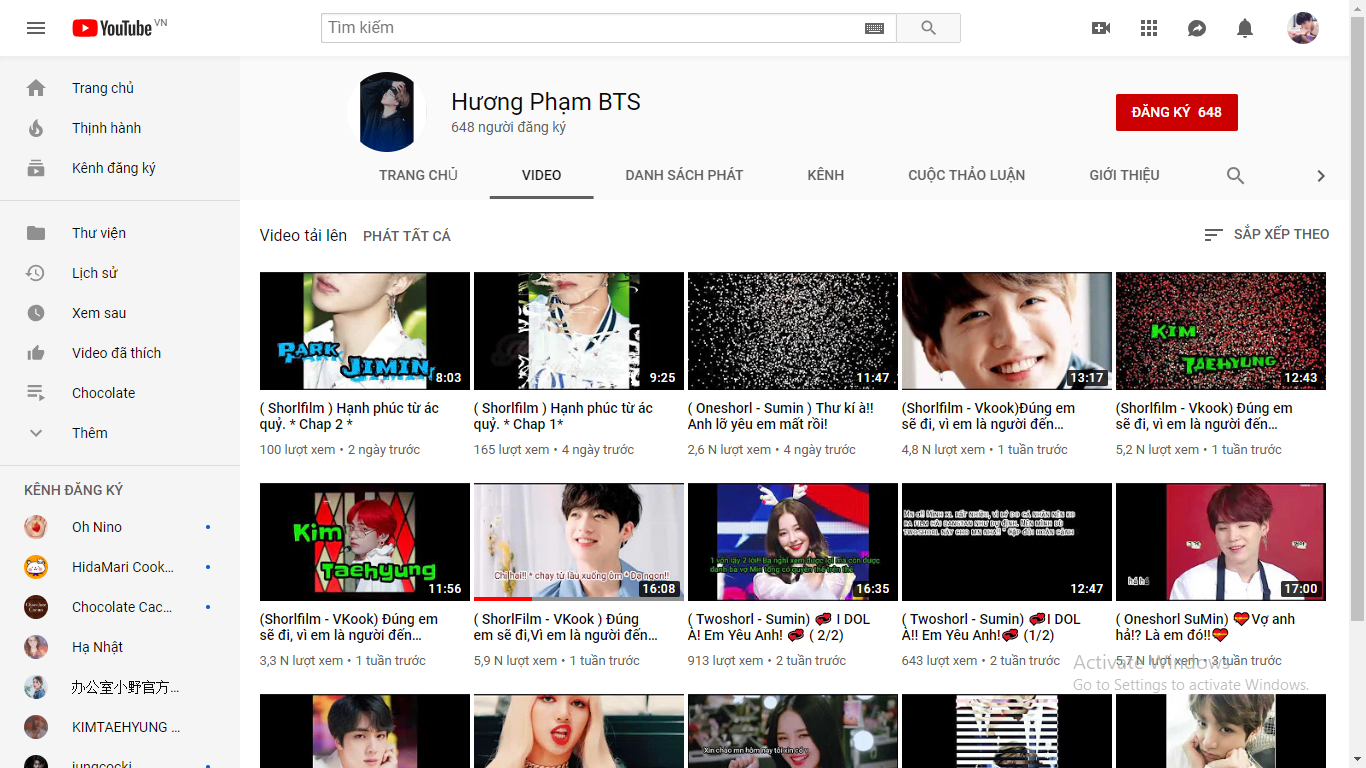Open the 11:47 starry video thumbnail
This screenshot has width=1366, height=768.
(793, 331)
